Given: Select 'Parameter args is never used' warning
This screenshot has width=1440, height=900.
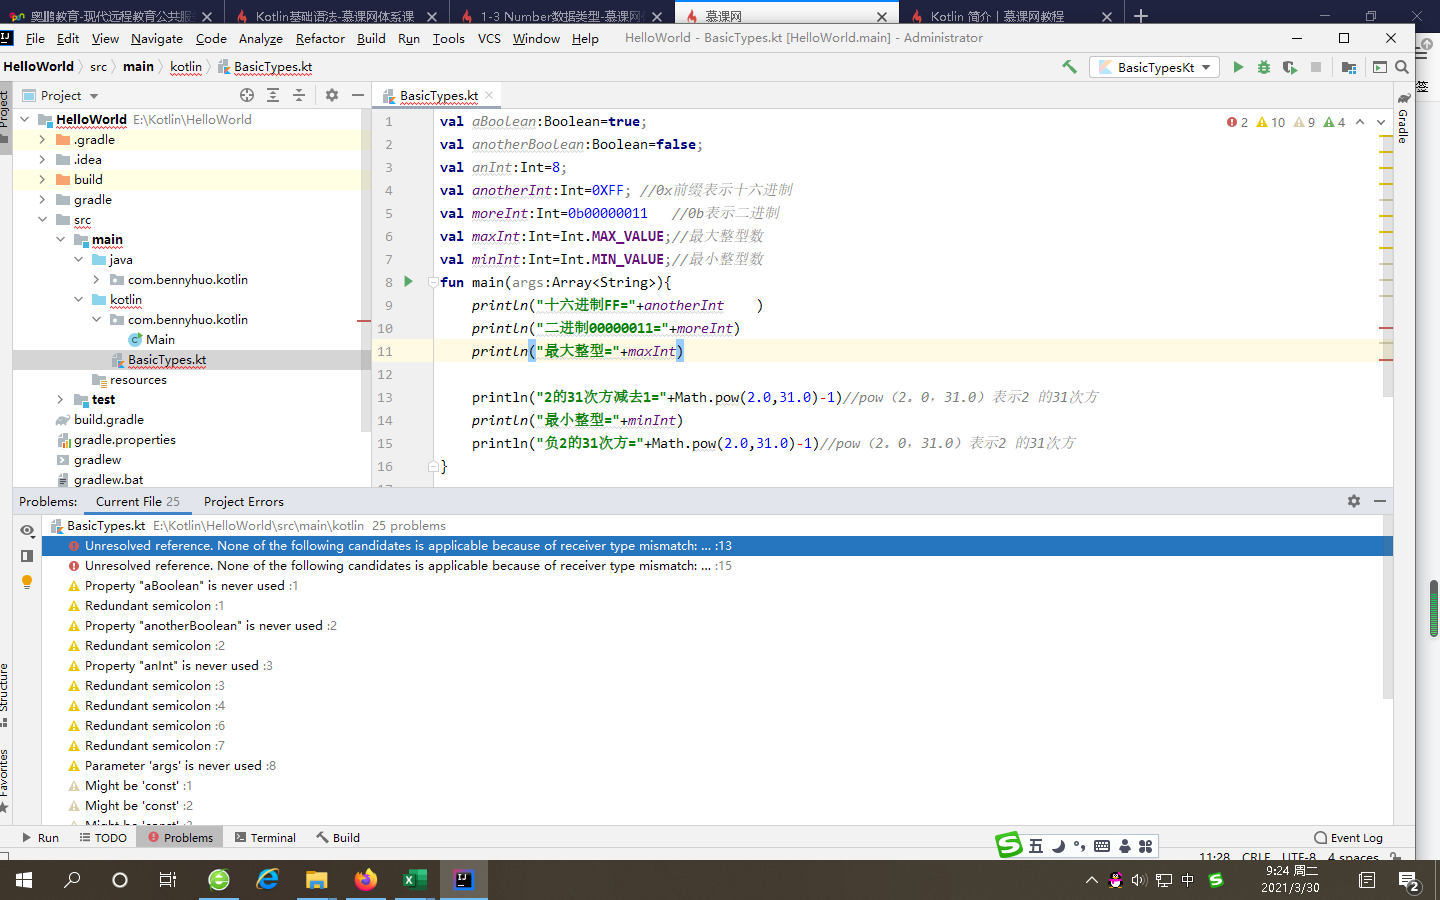Looking at the screenshot, I should coord(173,766).
